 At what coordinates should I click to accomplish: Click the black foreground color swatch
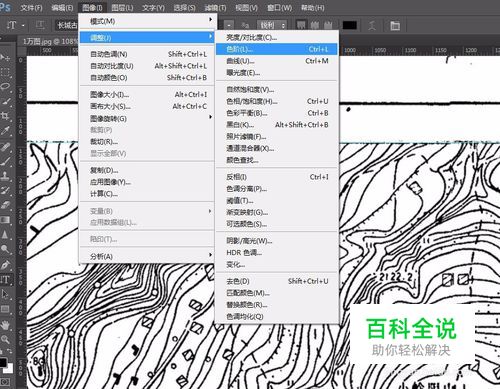3,362
